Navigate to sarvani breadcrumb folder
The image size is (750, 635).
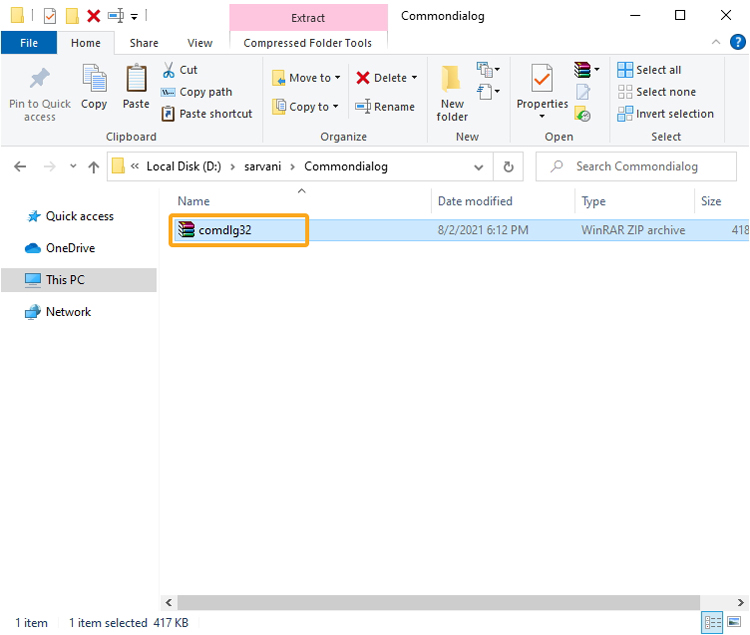pyautogui.click(x=263, y=166)
